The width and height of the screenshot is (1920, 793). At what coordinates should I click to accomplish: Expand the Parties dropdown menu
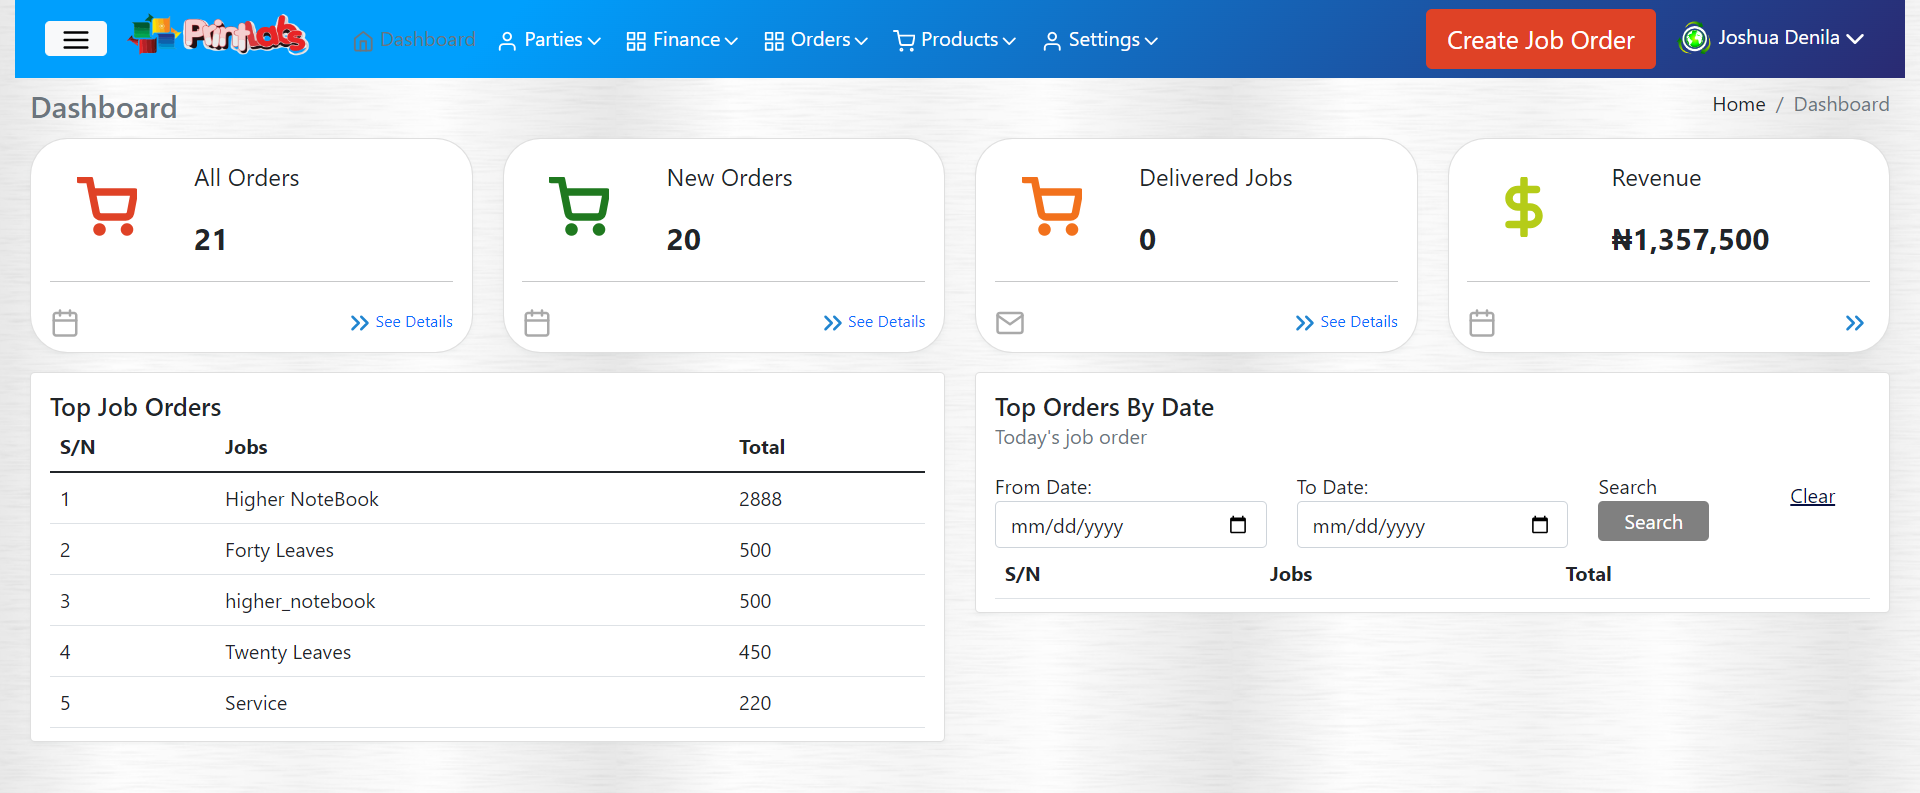pos(549,40)
